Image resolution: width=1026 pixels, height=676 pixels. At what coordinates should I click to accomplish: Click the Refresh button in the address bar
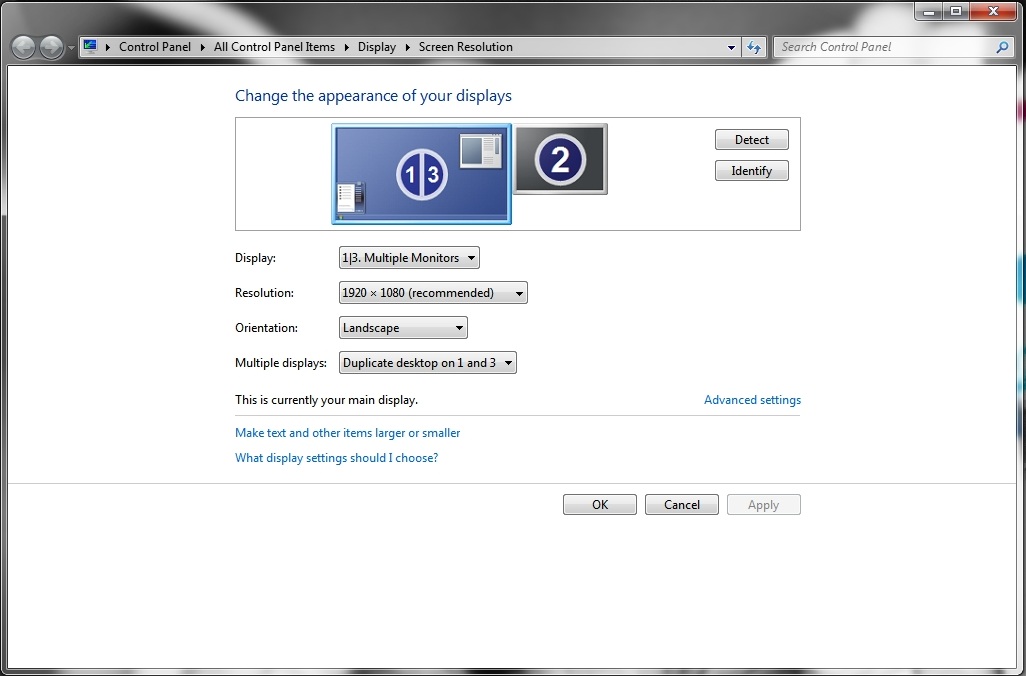(754, 47)
